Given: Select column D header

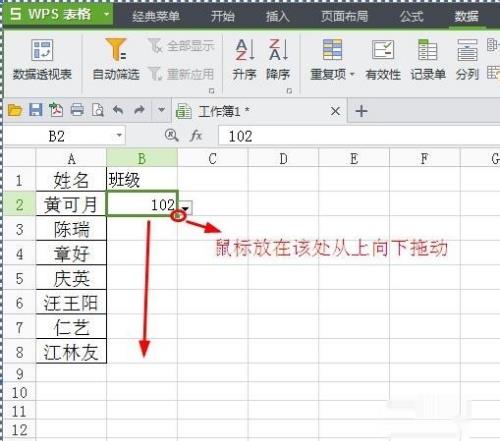Looking at the screenshot, I should [283, 158].
